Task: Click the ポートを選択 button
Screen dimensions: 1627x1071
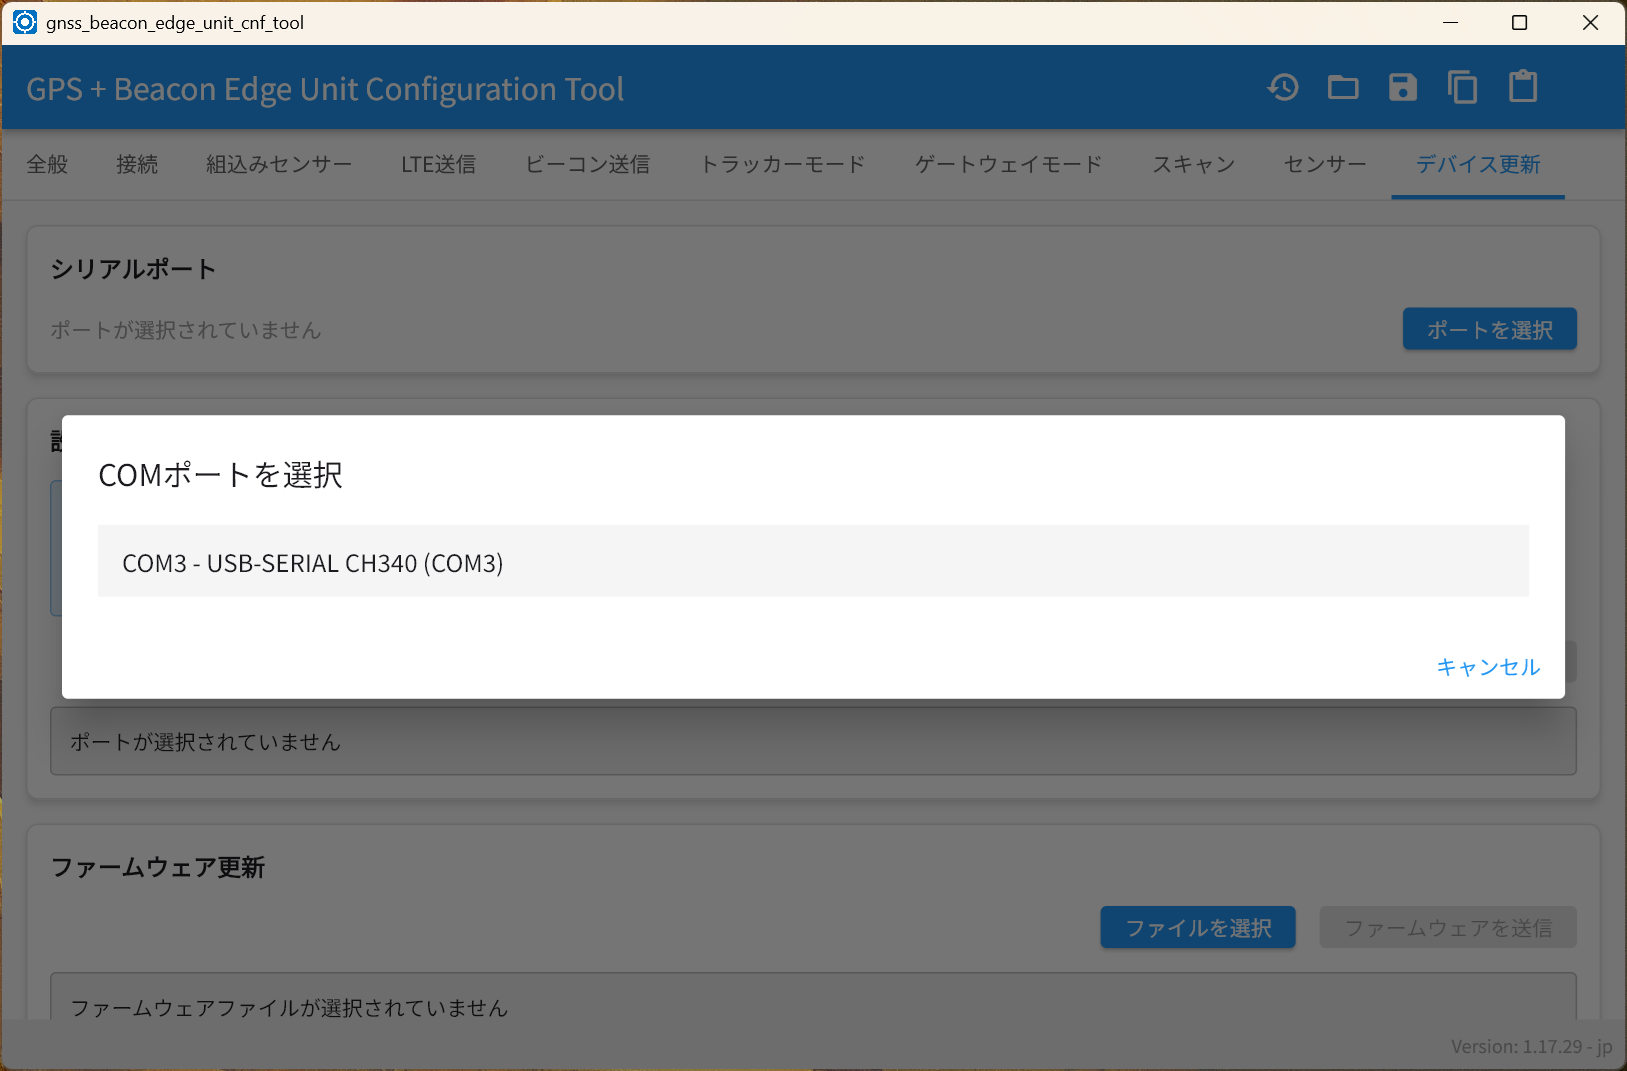Action: (1489, 329)
